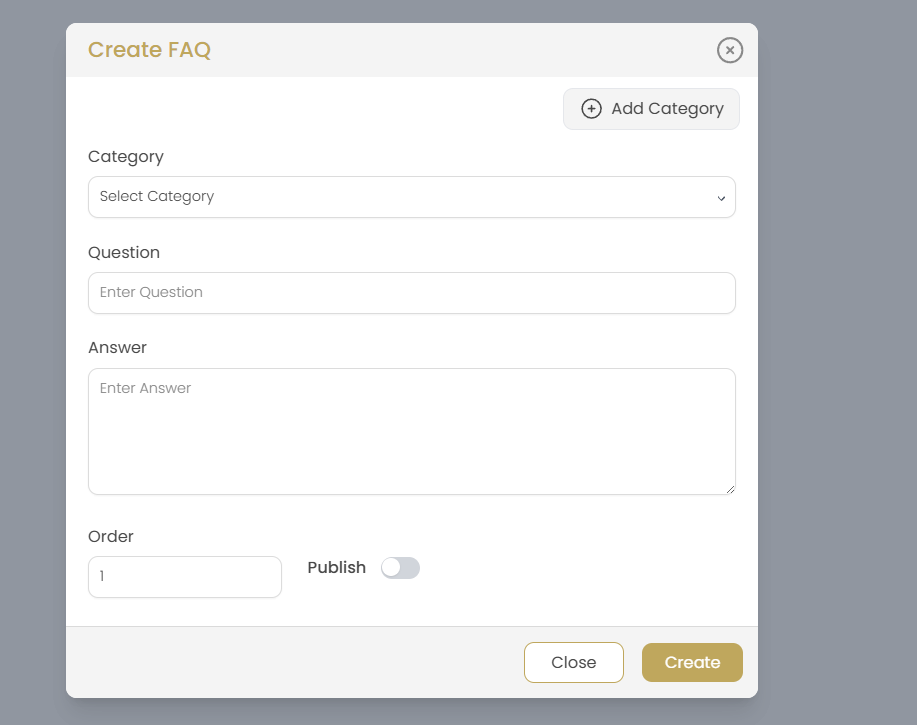
Task: Click the Order field label
Action: (110, 537)
